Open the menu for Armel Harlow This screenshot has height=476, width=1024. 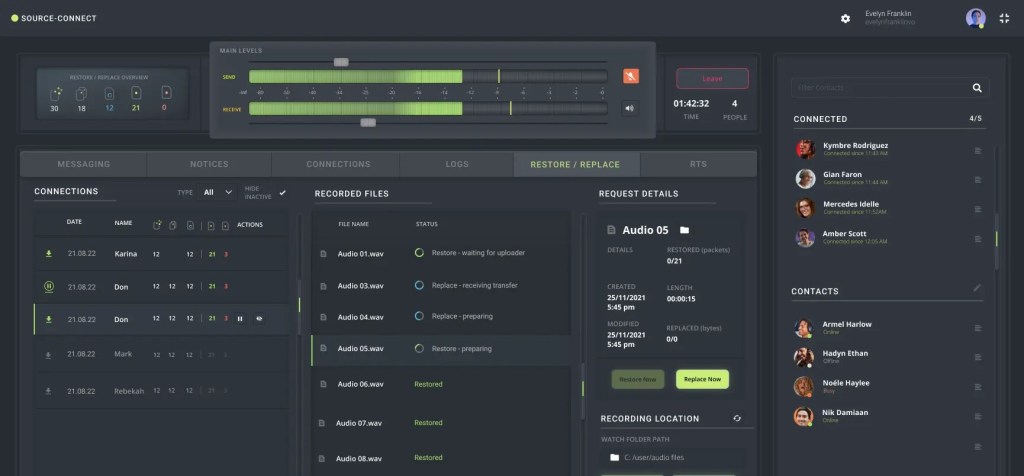(x=978, y=328)
